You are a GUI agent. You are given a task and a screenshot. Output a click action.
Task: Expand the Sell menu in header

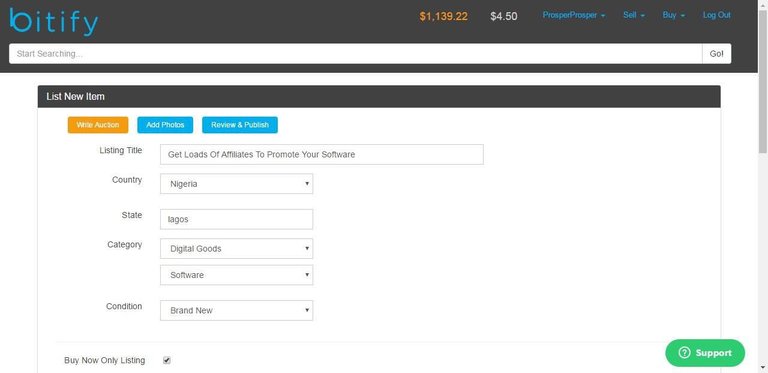tap(633, 15)
